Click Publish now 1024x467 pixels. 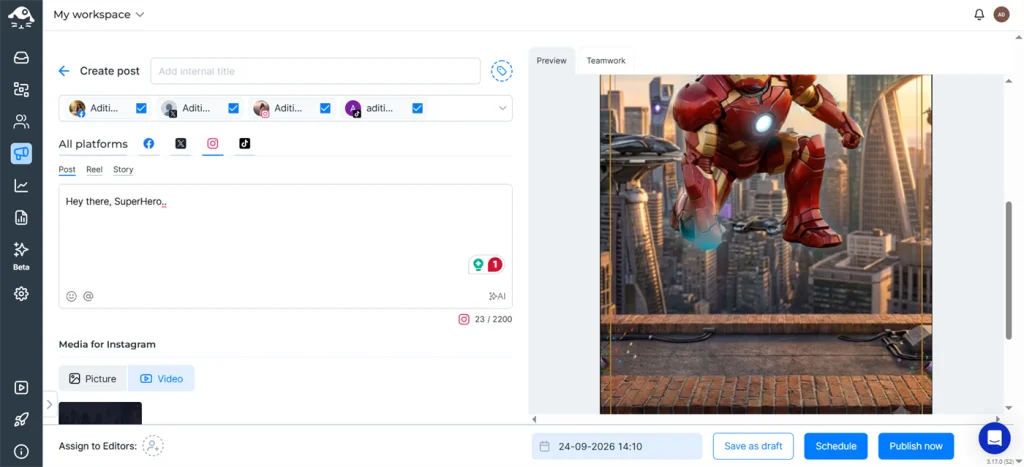click(916, 446)
